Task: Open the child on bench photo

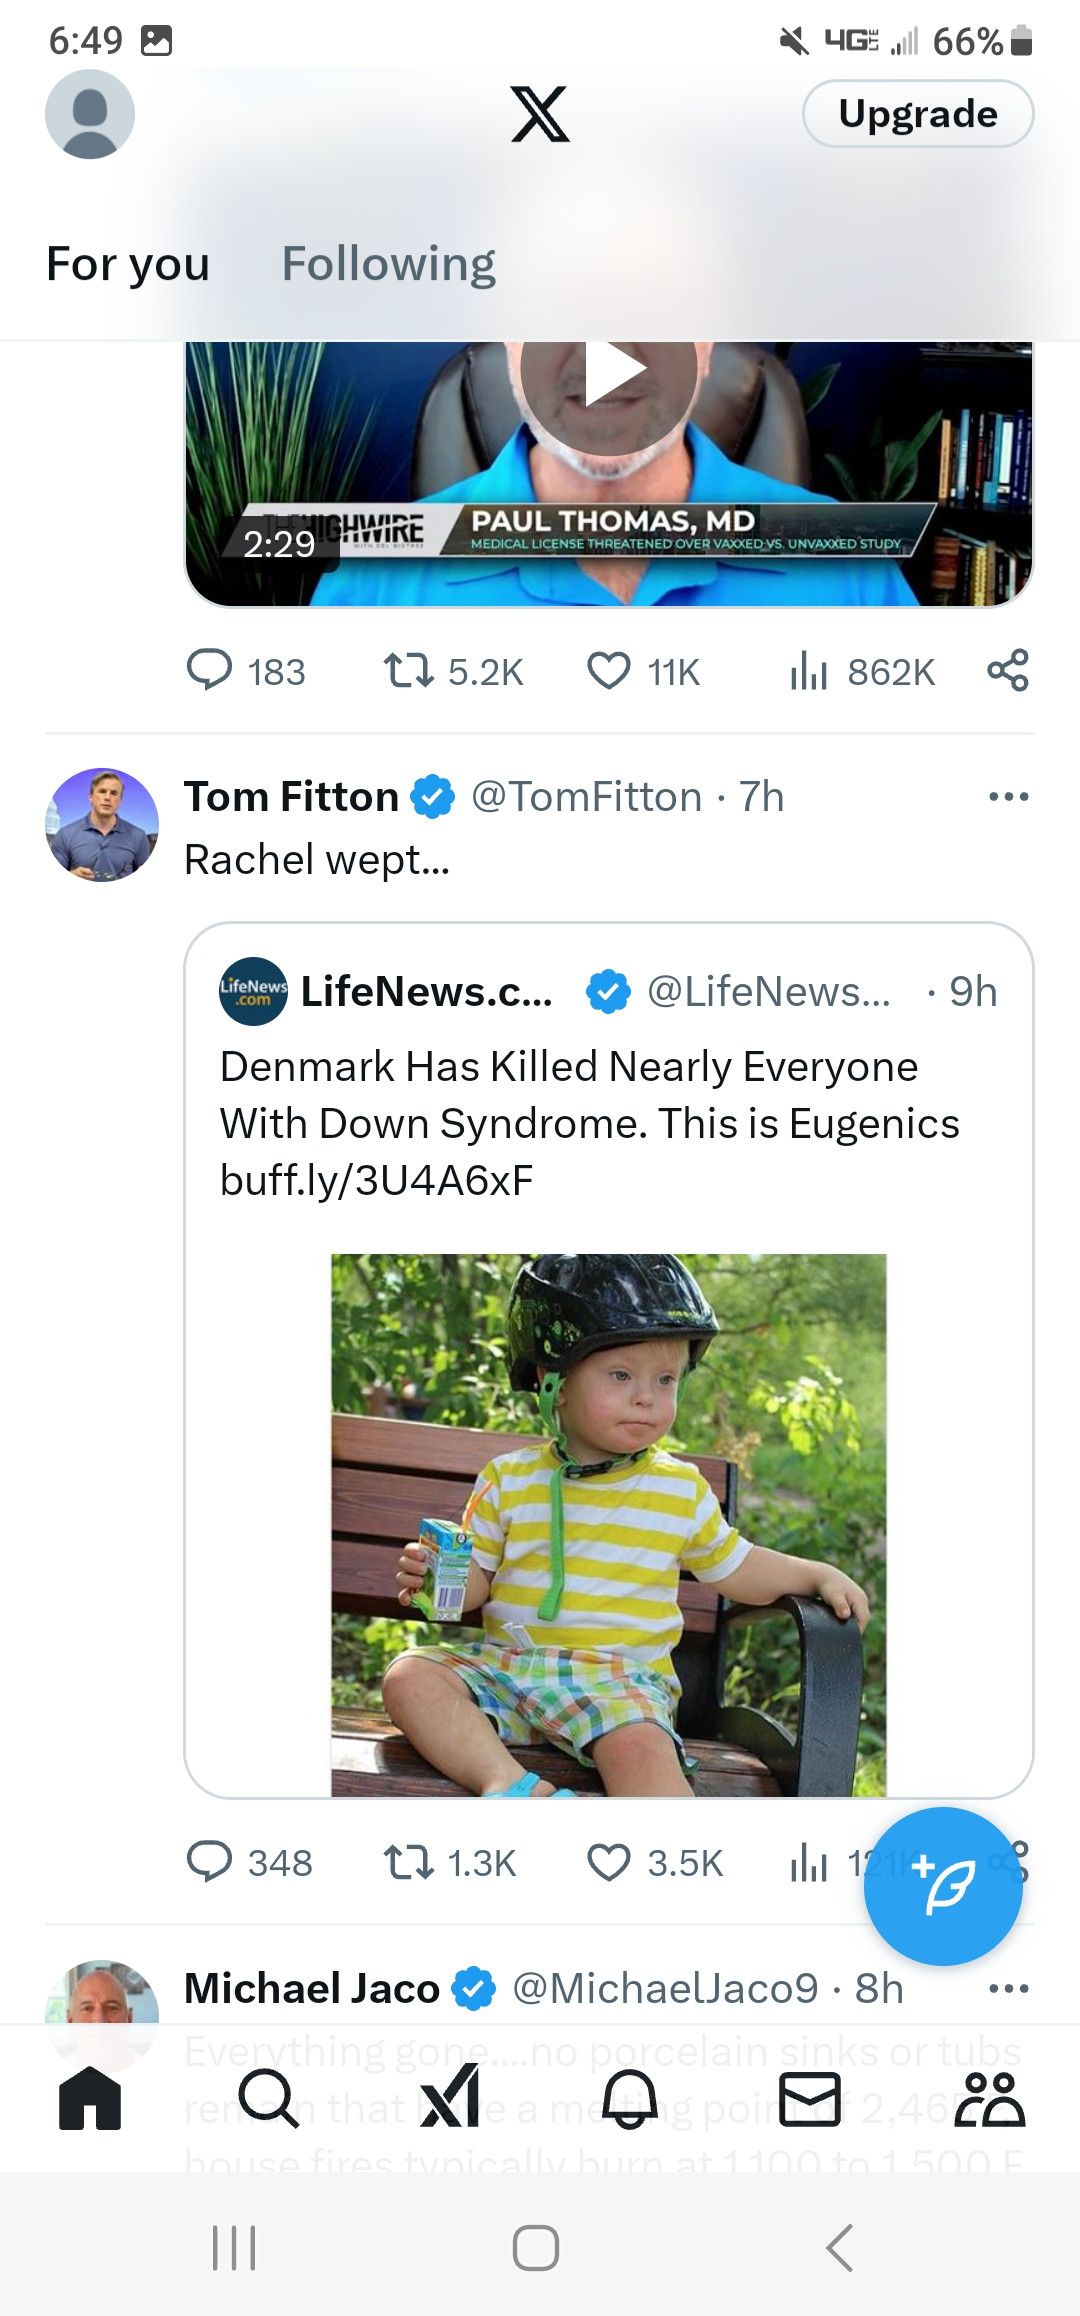Action: 608,1524
